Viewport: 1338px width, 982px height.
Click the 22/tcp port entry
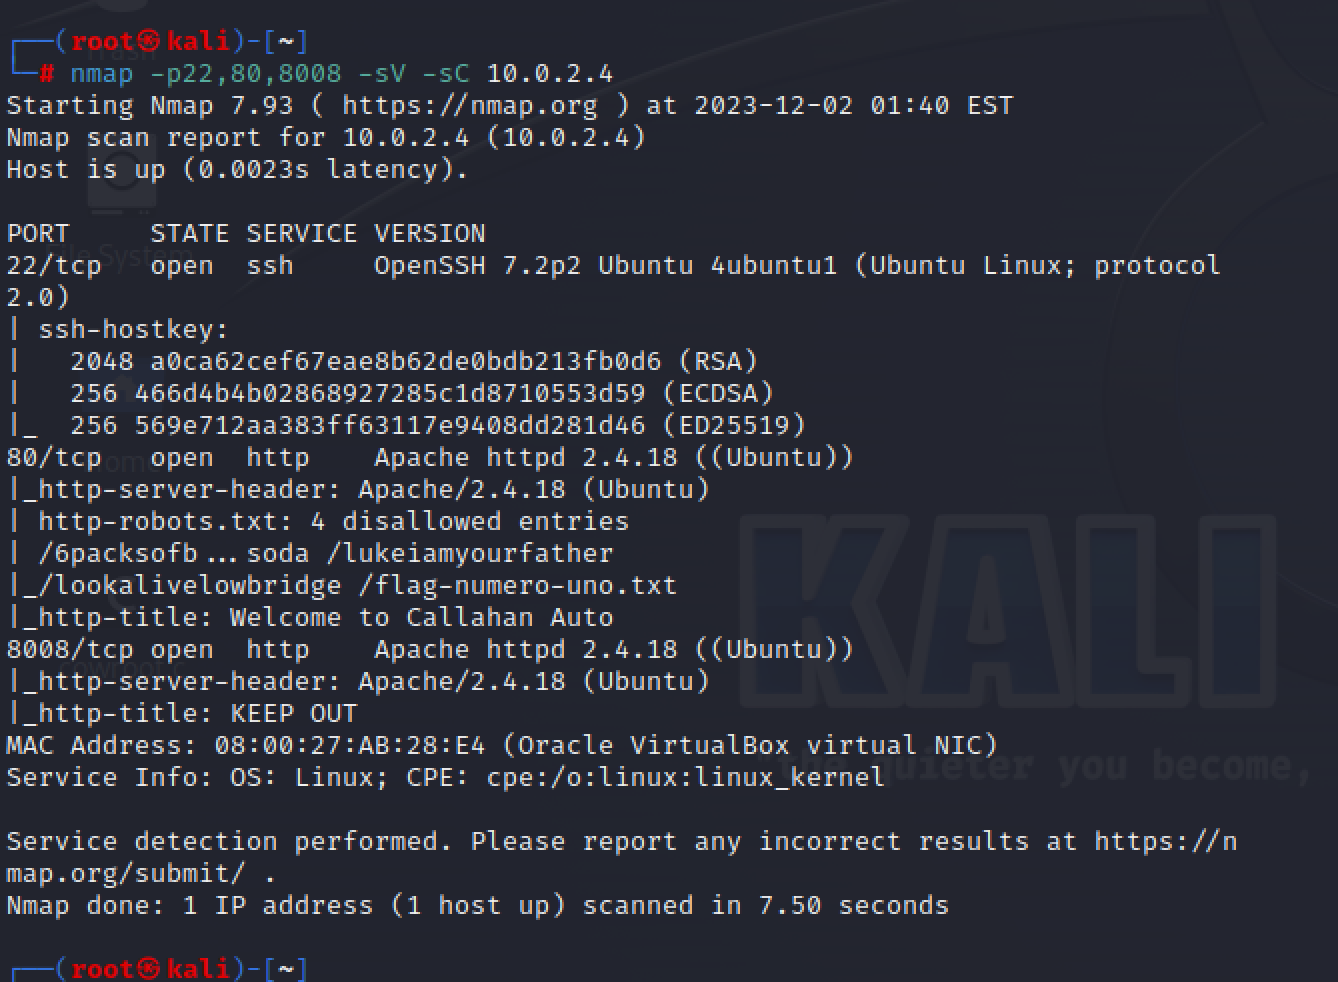[54, 266]
